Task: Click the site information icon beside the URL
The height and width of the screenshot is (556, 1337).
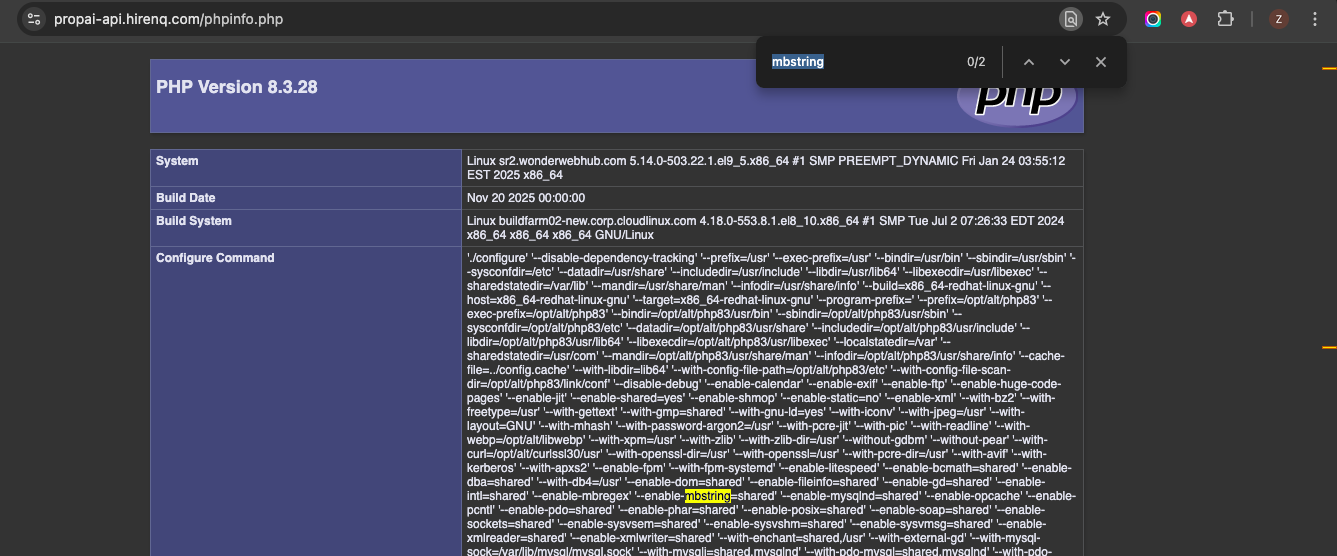Action: (33, 19)
